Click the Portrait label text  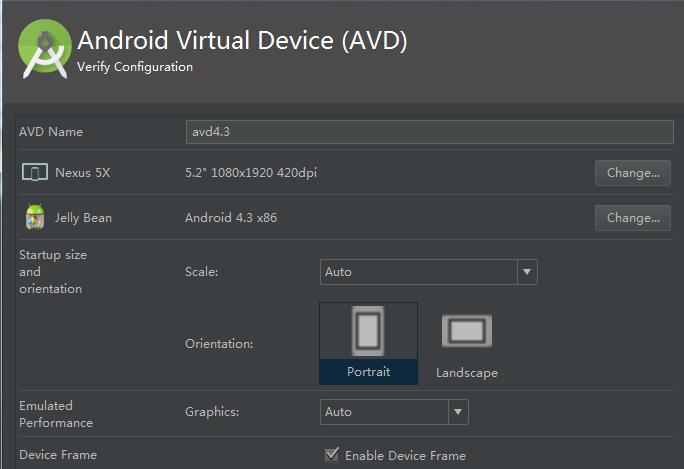pyautogui.click(x=368, y=372)
